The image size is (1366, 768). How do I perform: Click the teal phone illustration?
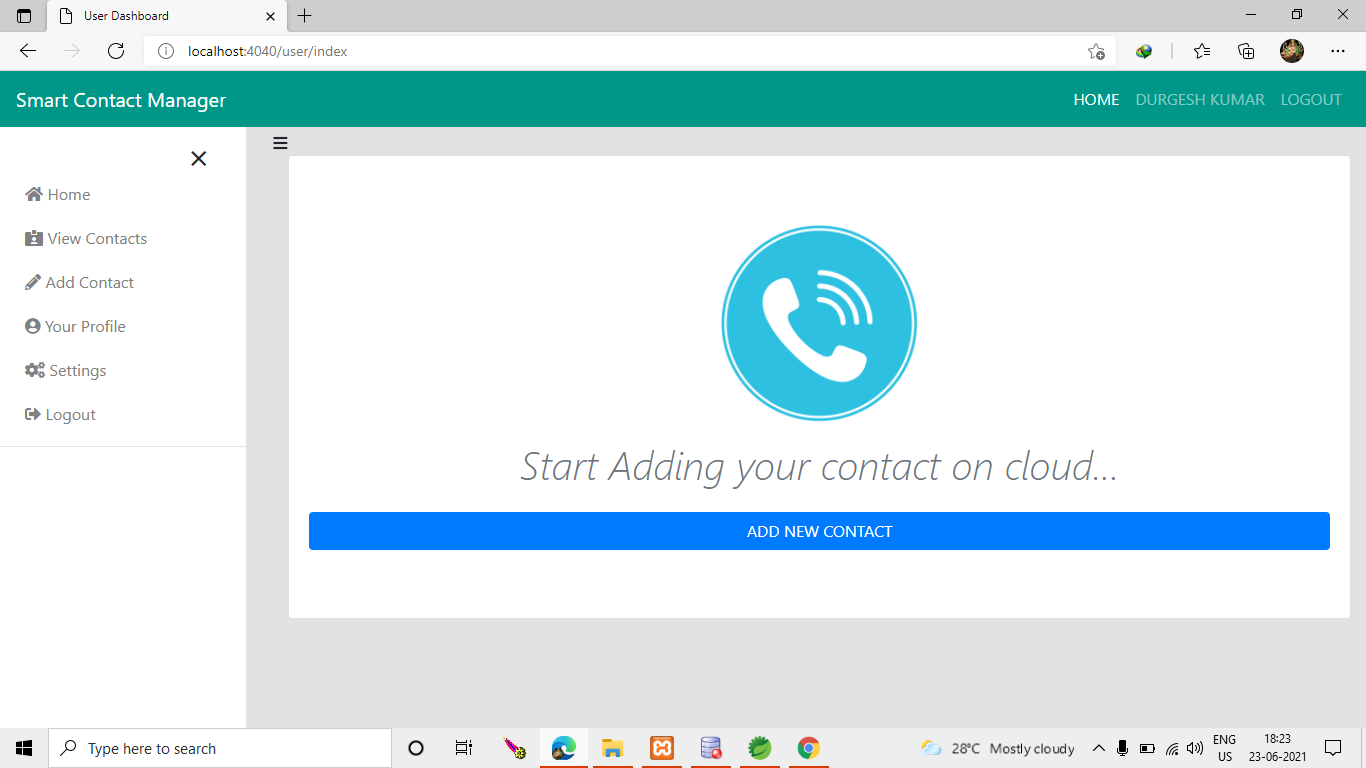click(819, 323)
